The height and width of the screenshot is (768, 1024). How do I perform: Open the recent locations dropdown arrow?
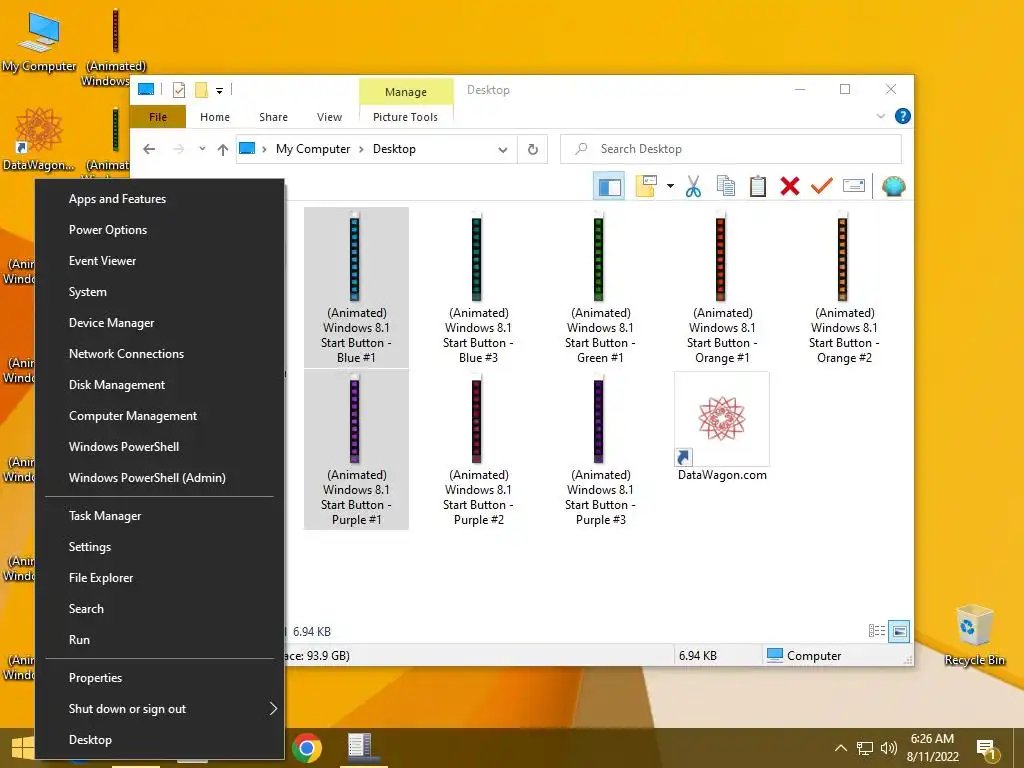202,149
